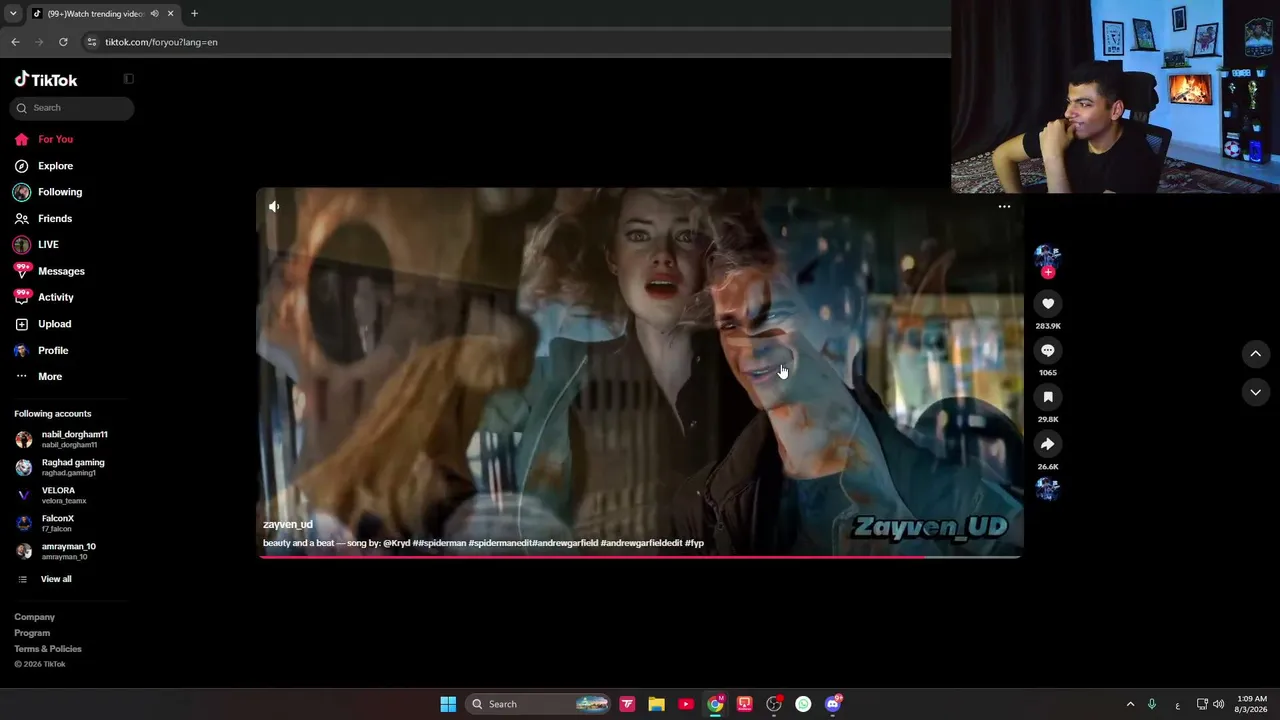Open the browser tab search dropdown
Image resolution: width=1280 pixels, height=720 pixels.
click(13, 14)
